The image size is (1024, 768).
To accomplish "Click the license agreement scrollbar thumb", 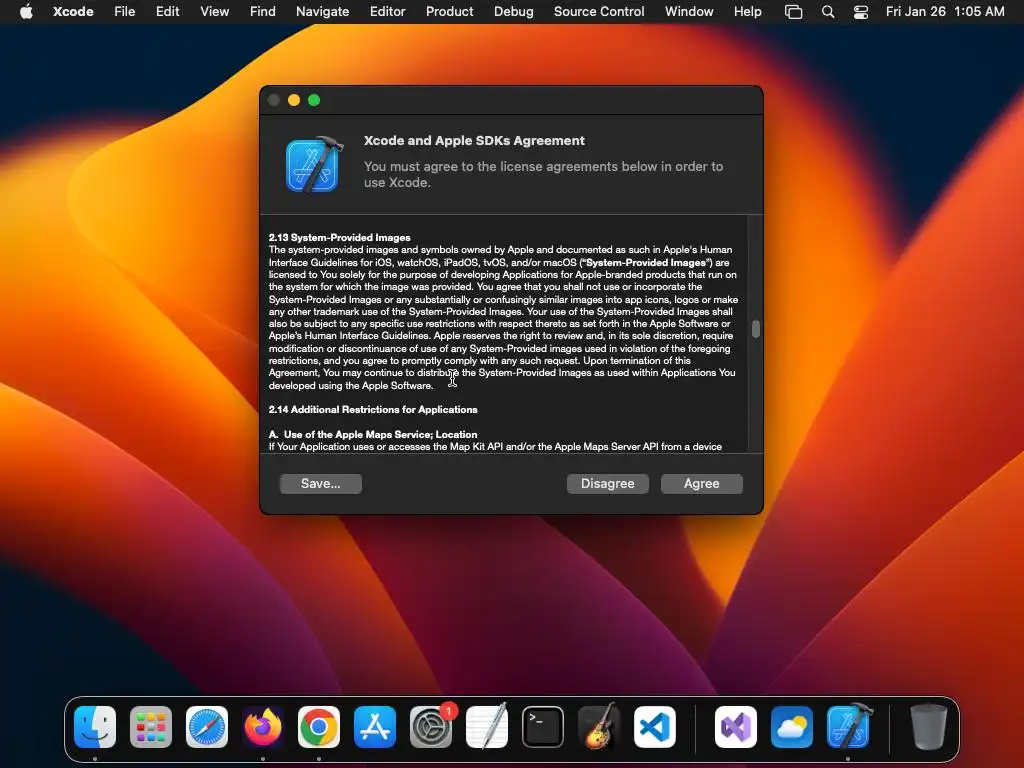I will coord(756,329).
